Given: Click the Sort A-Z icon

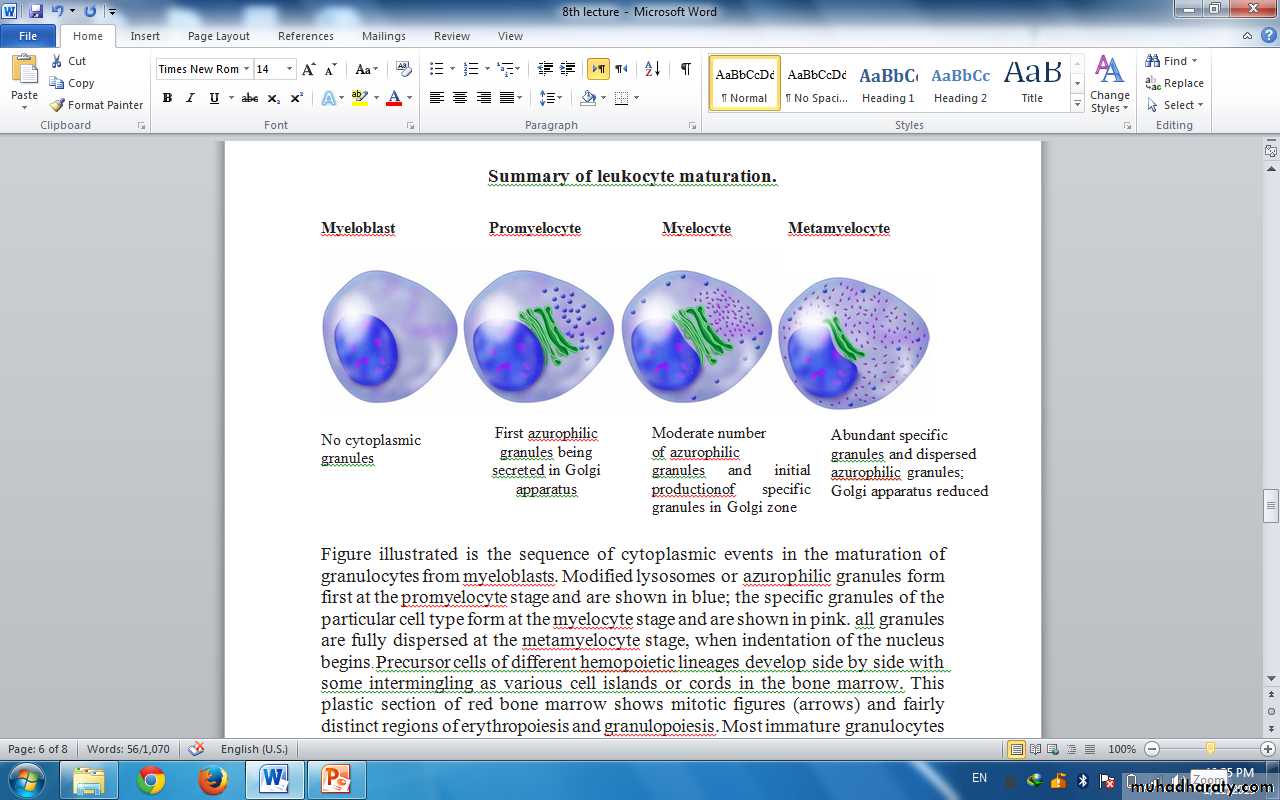Looking at the screenshot, I should pyautogui.click(x=652, y=69).
